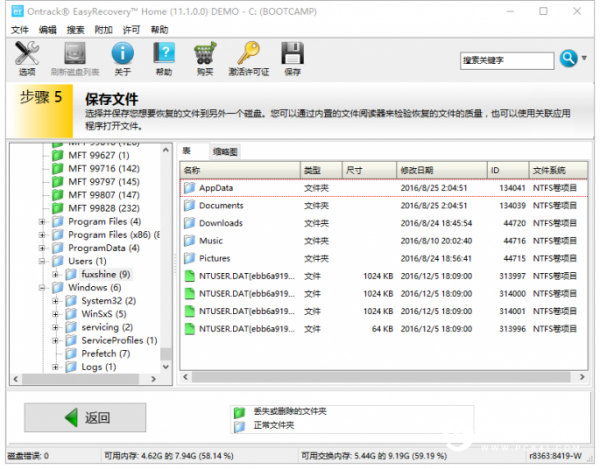
Task: Select NTUSER.DAT file with ID 313997
Action: pos(384,276)
